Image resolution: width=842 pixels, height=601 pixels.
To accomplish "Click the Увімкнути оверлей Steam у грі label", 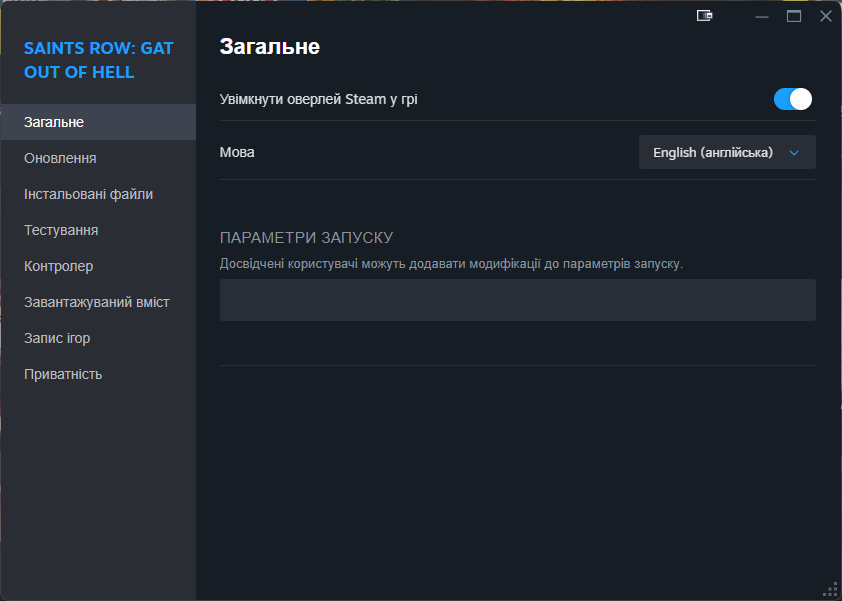I will [318, 99].
